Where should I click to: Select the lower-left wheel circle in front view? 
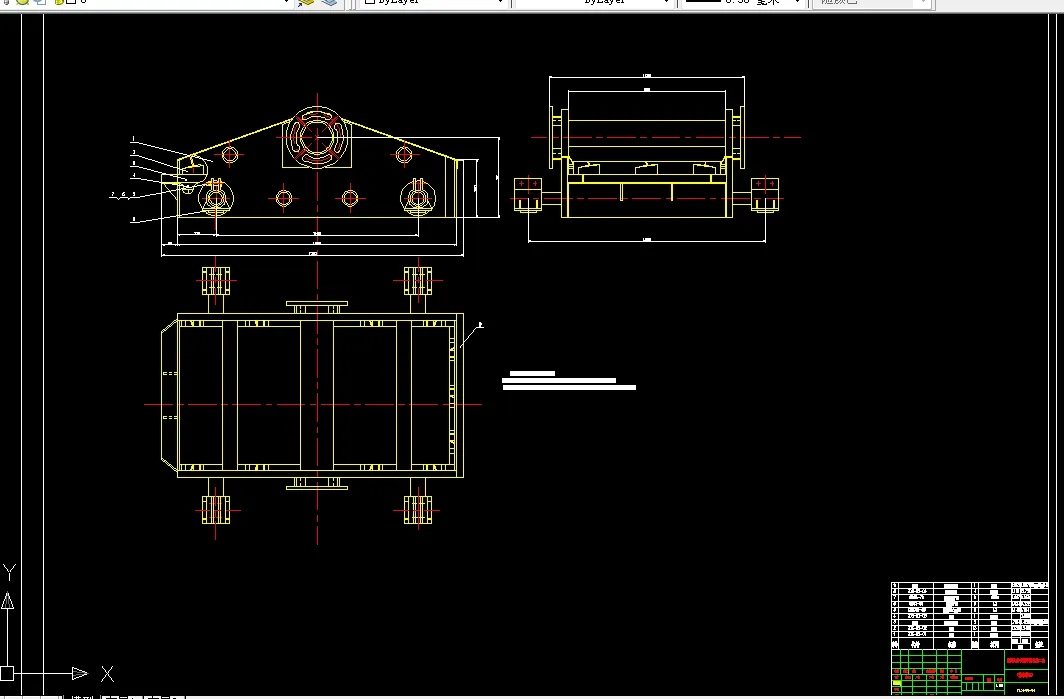click(x=216, y=198)
